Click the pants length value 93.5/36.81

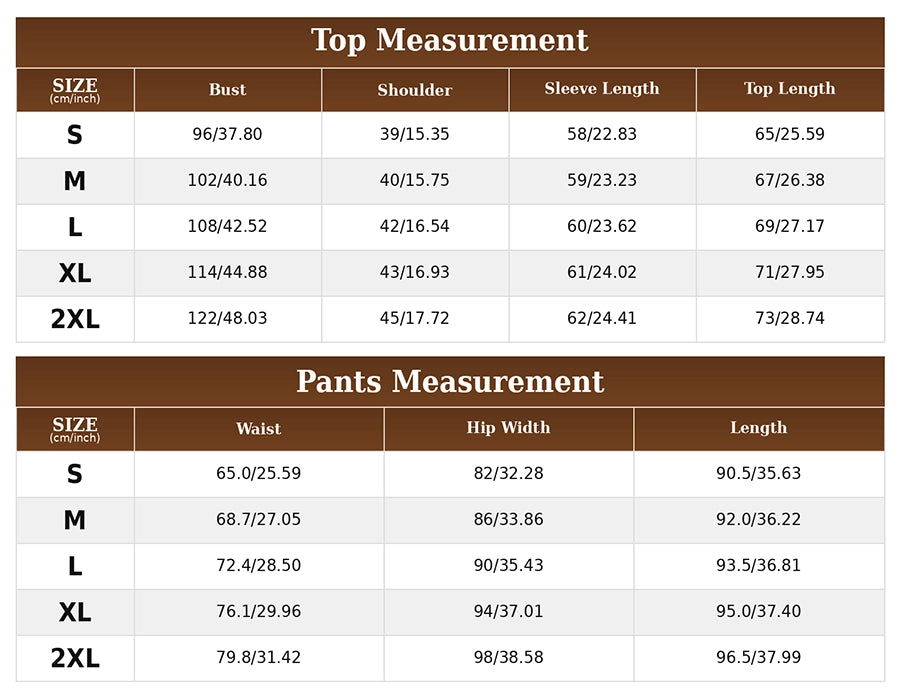(x=758, y=565)
